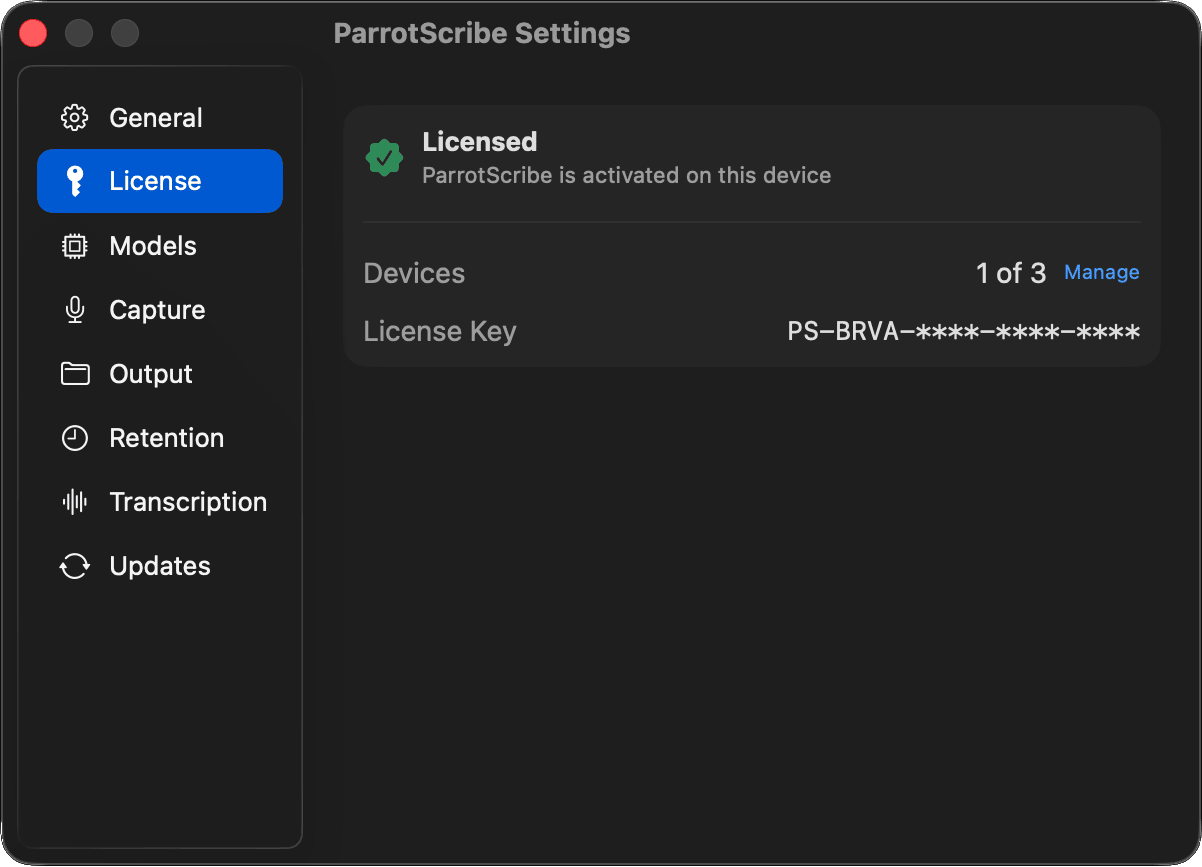The width and height of the screenshot is (1202, 867).
Task: Open Models via the chip icon
Action: (x=75, y=246)
